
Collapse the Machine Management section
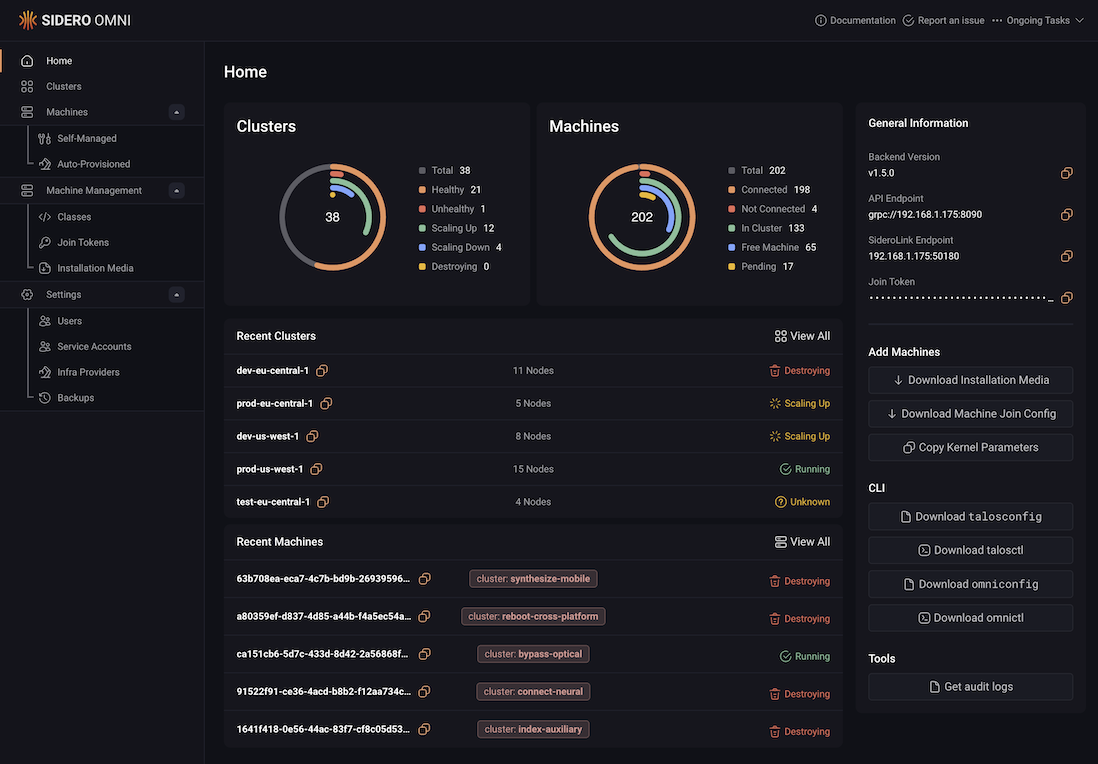176,190
